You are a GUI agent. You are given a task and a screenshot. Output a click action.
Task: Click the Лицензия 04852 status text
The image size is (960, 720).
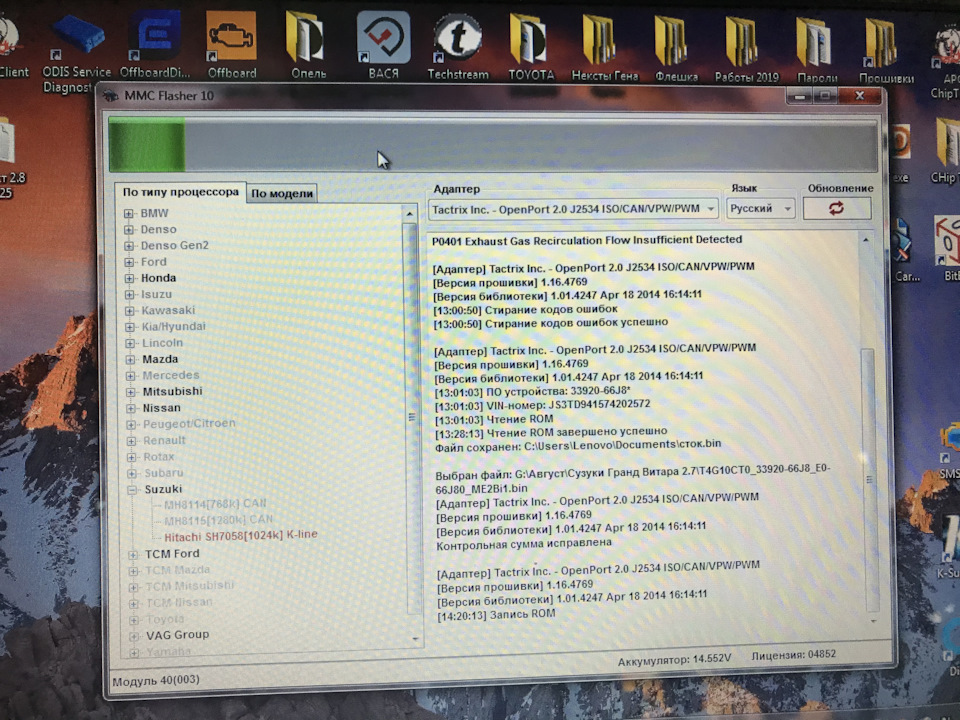point(793,654)
